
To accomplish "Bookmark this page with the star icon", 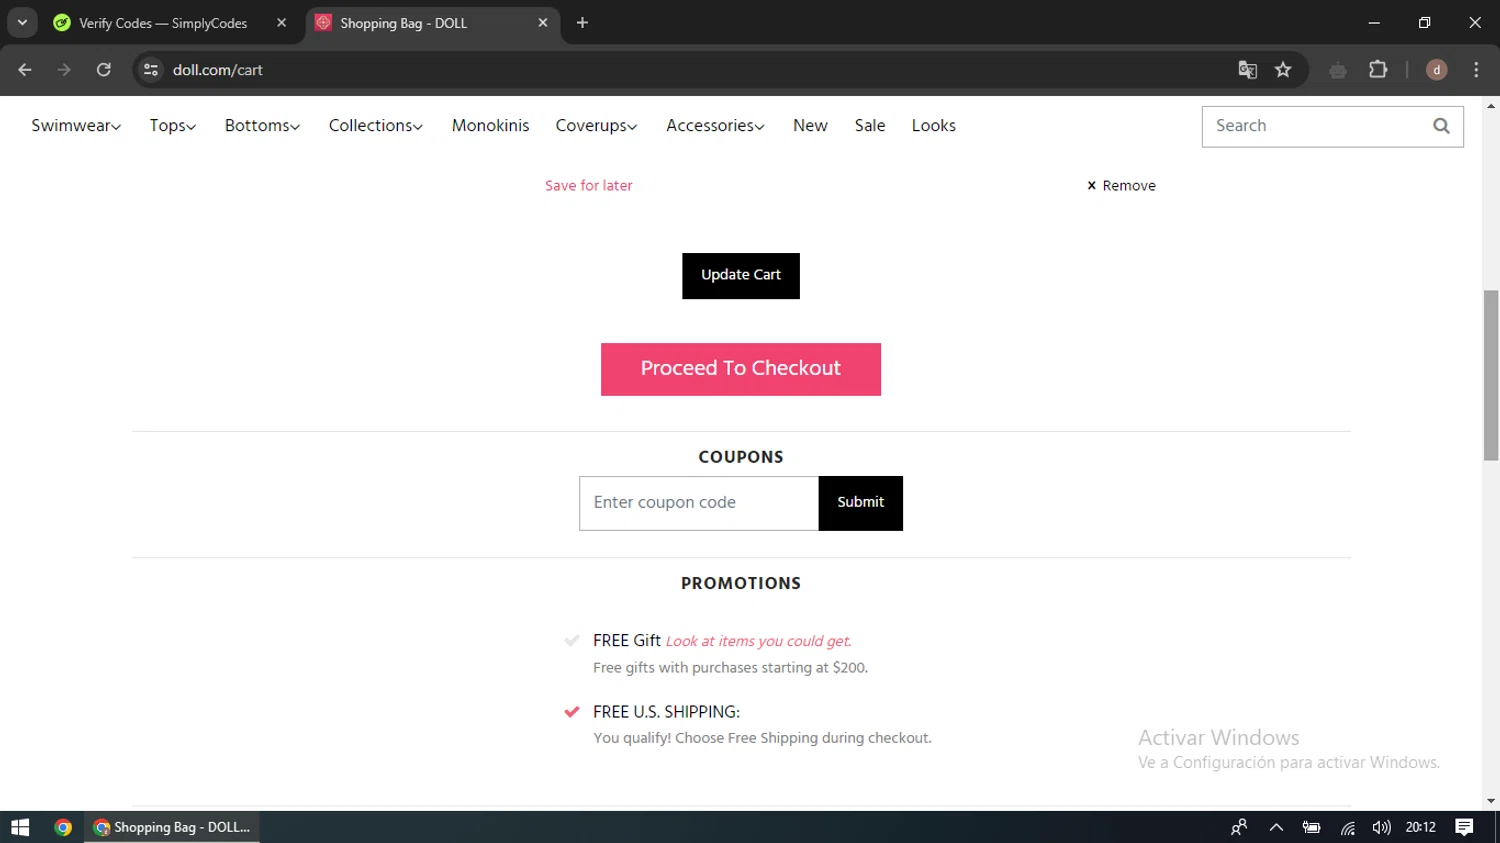I will (1283, 70).
